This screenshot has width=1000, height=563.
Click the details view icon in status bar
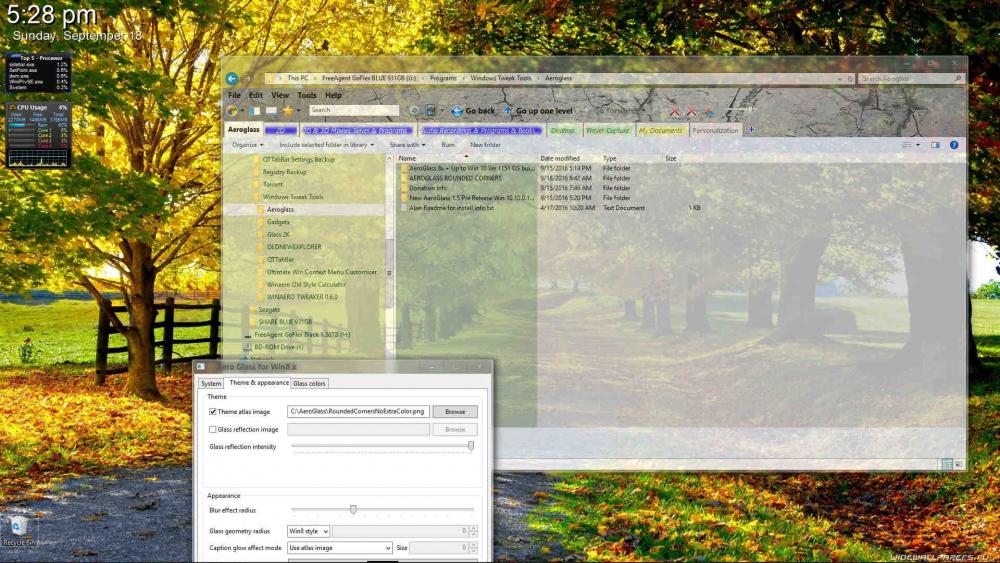pyautogui.click(x=947, y=464)
